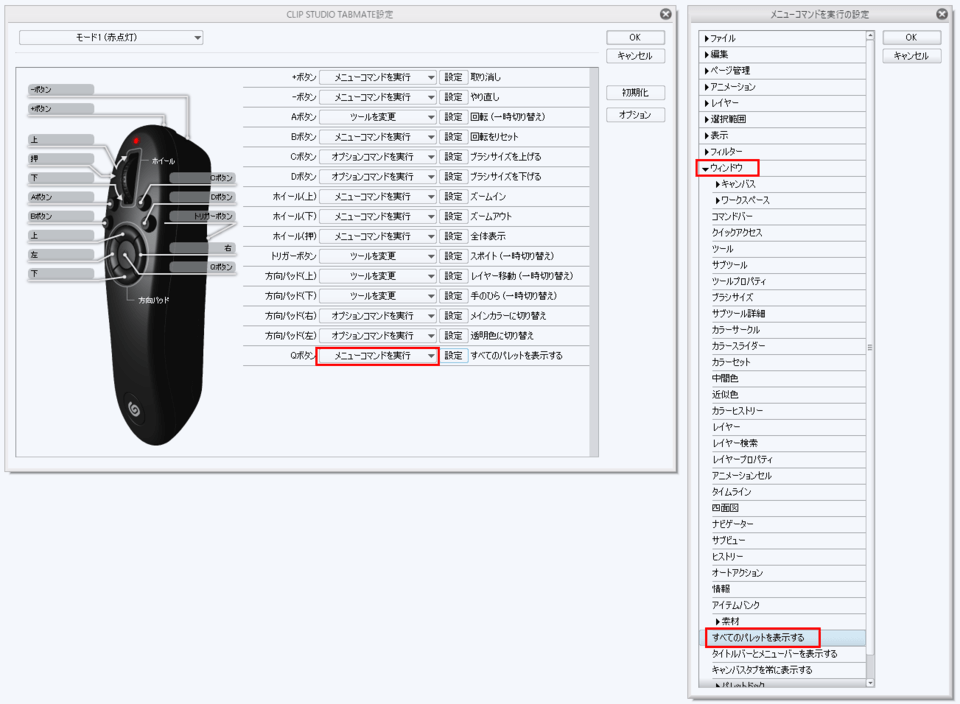
Task: Click 設定 for the +ボタン row
Action: pyautogui.click(x=454, y=77)
